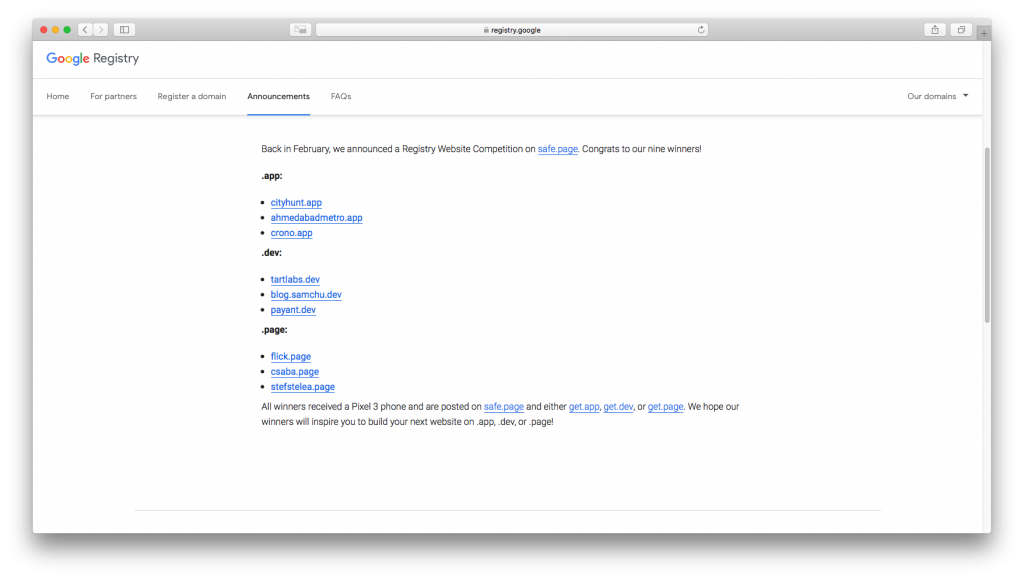Go to the FAQs tab

pos(341,96)
